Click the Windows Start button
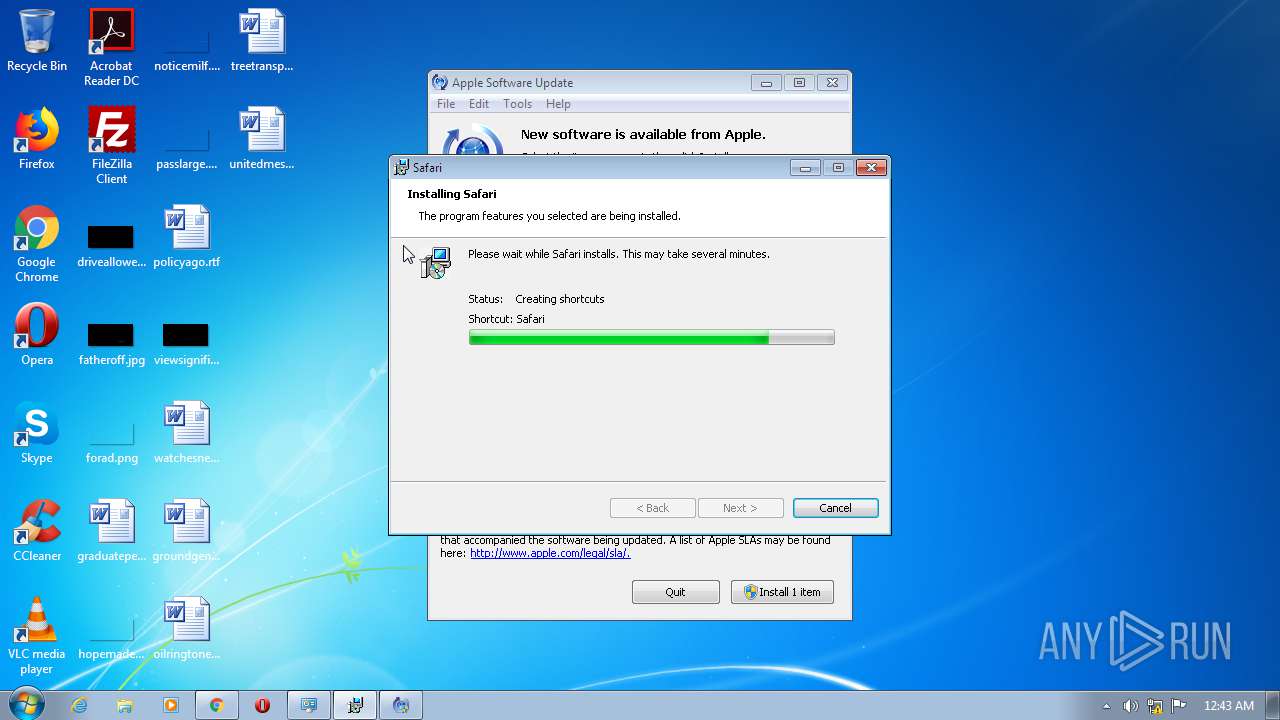Screen dimensions: 1280x720 27,704
